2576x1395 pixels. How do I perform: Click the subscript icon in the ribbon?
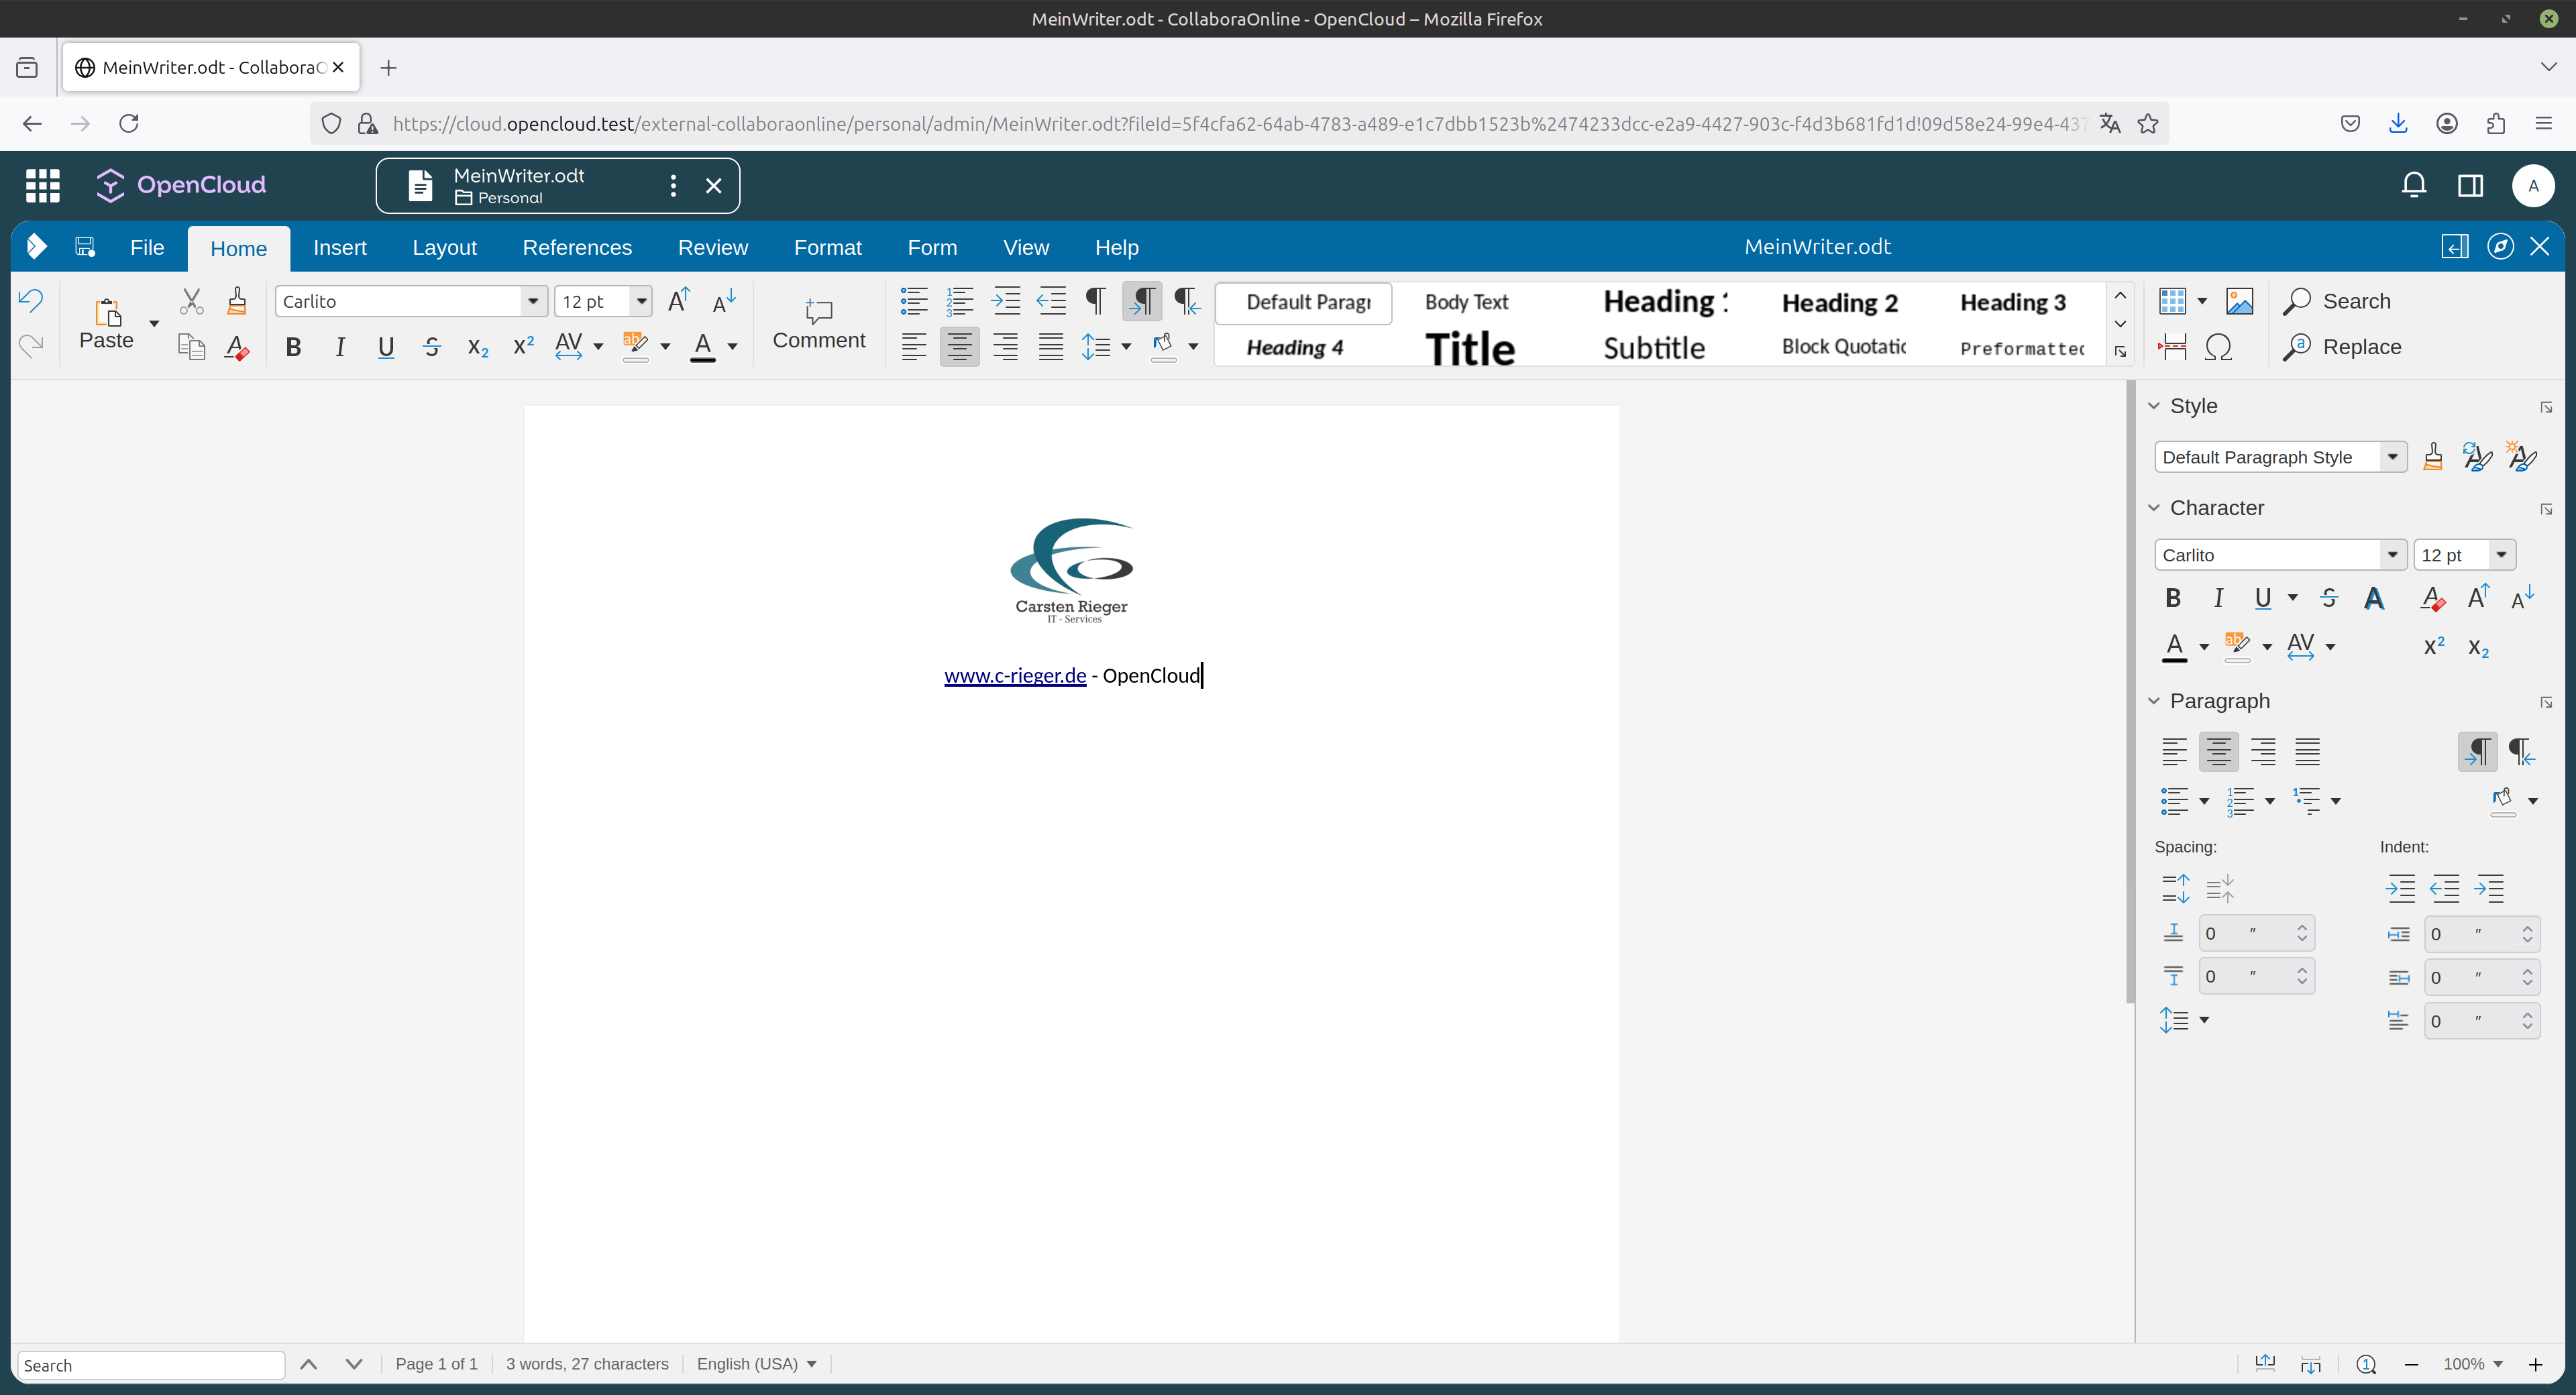pyautogui.click(x=478, y=347)
